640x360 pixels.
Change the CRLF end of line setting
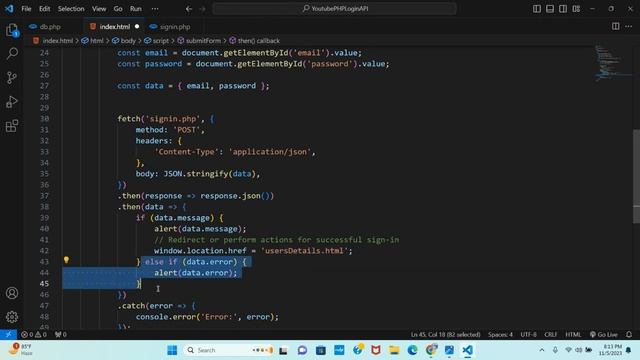[x=551, y=334]
